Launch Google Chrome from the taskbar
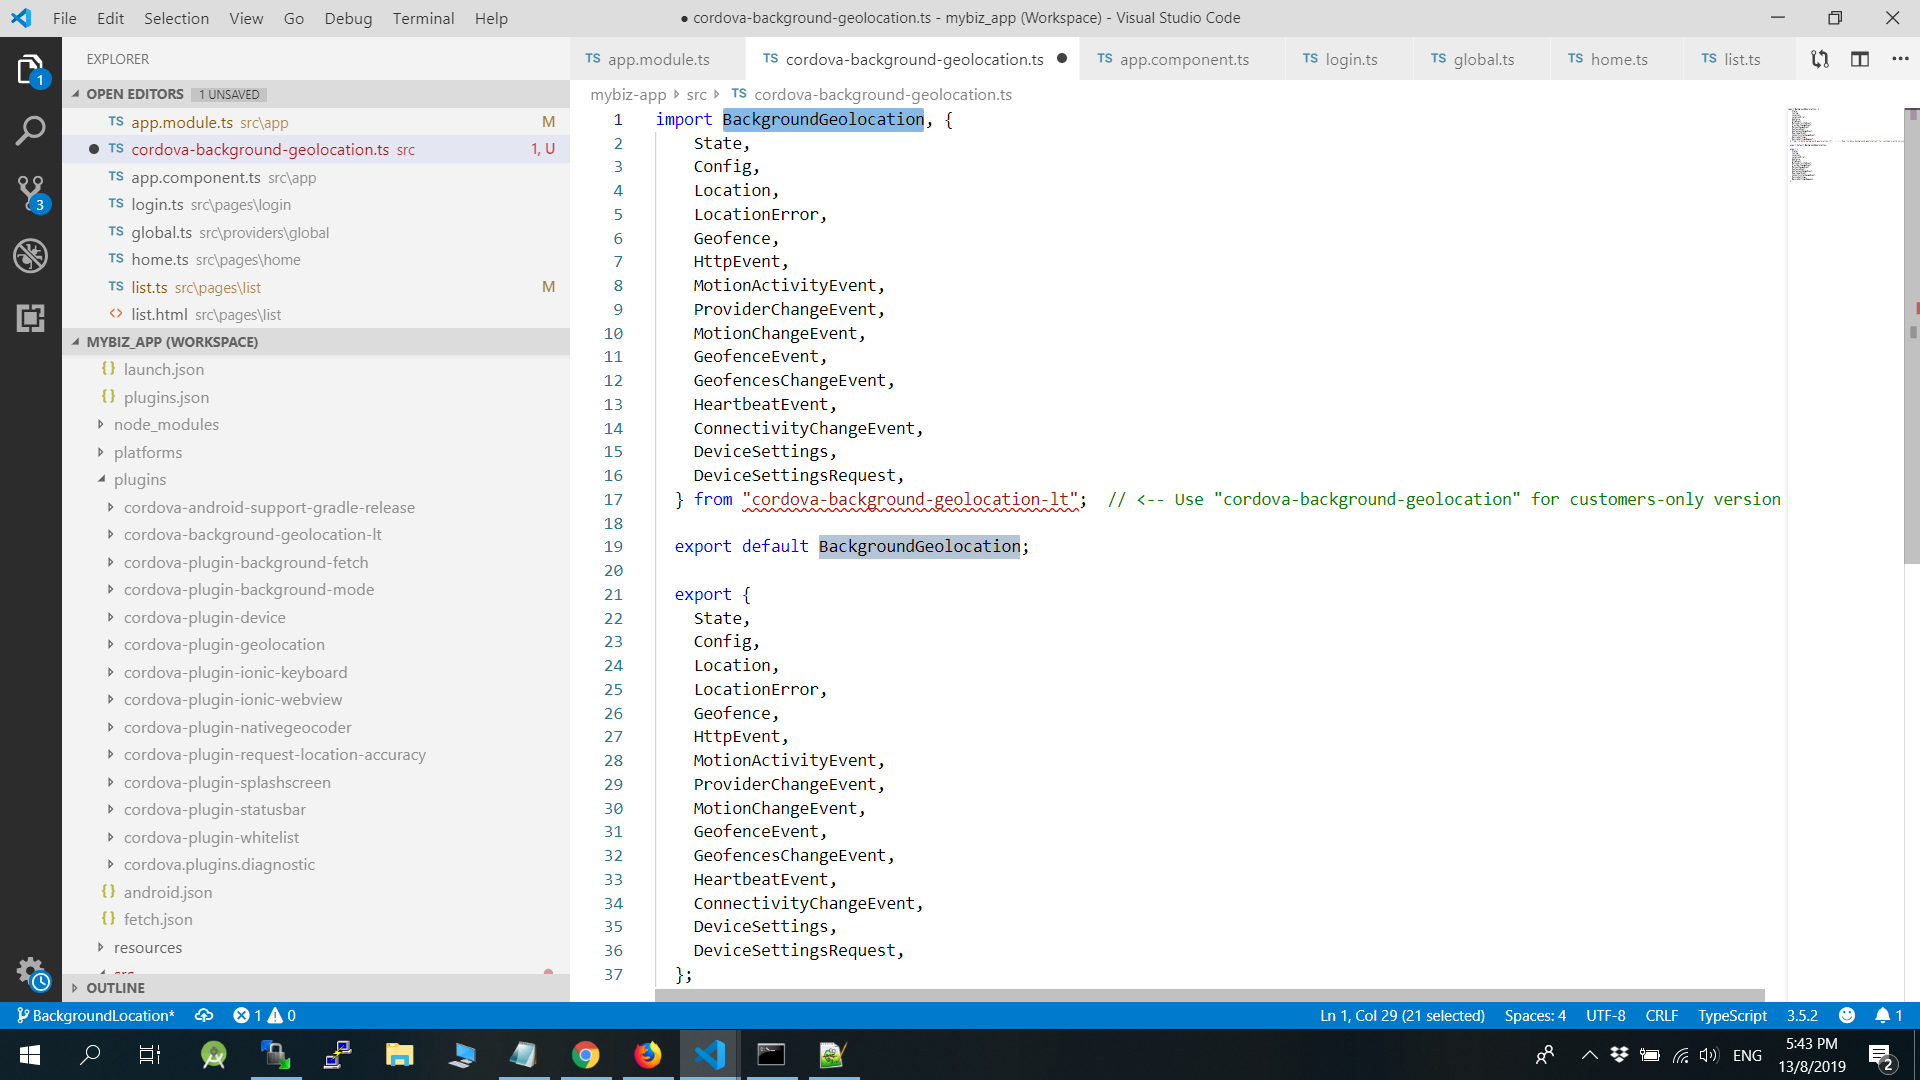 pos(586,1054)
